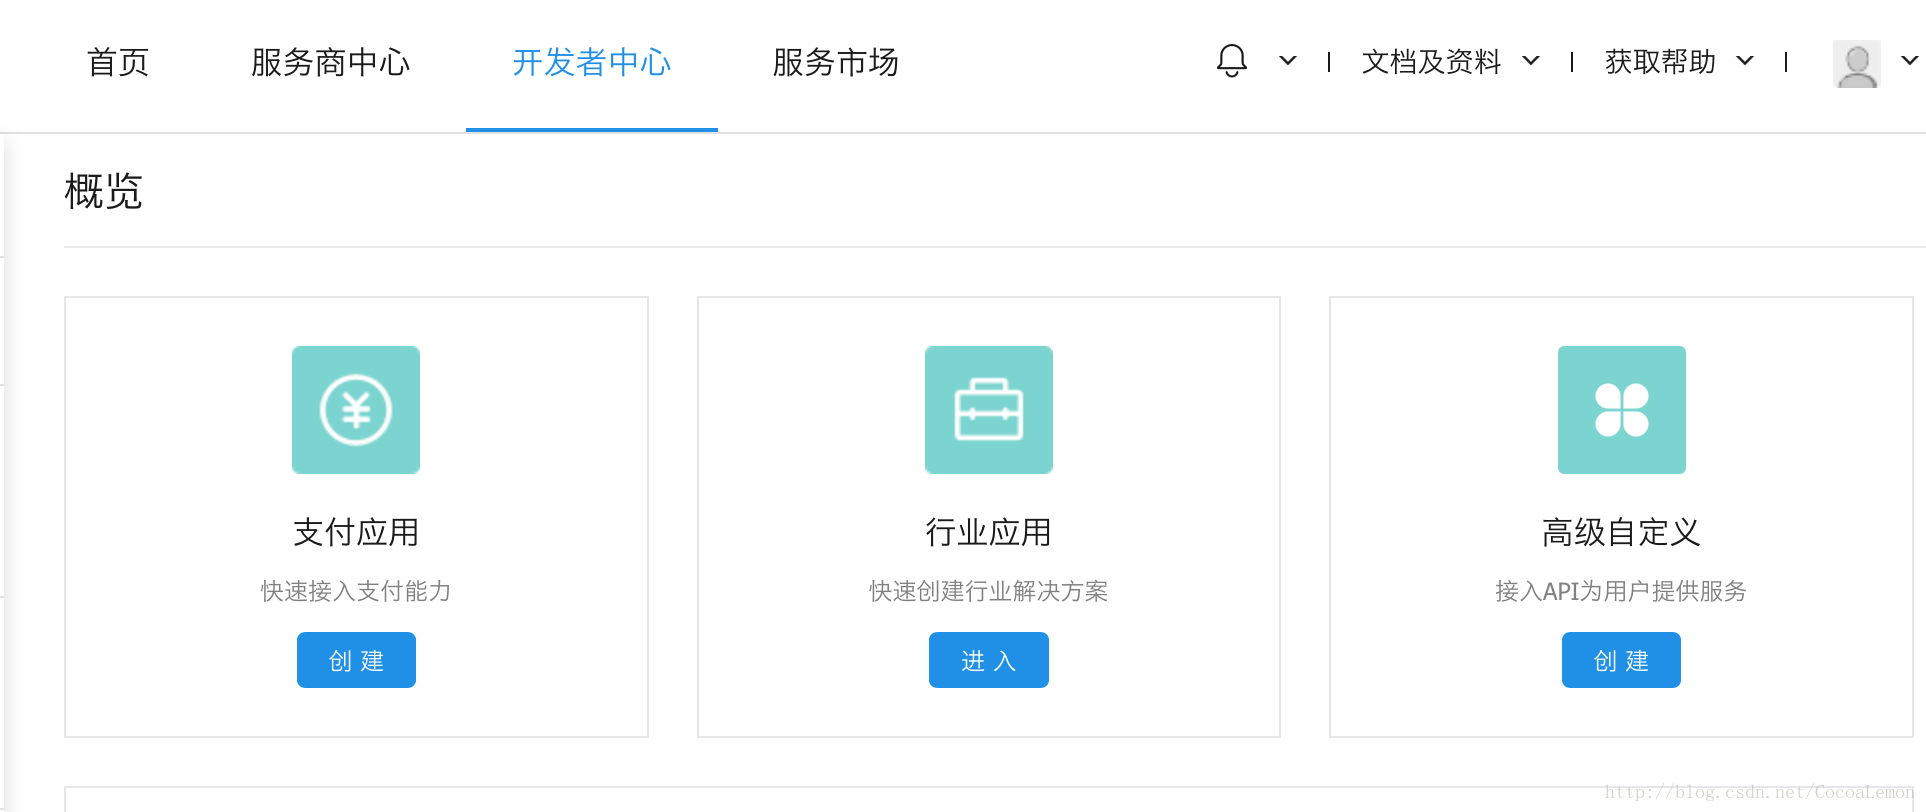Go to the 首页 tab
Image resolution: width=1926 pixels, height=812 pixels.
click(x=118, y=63)
